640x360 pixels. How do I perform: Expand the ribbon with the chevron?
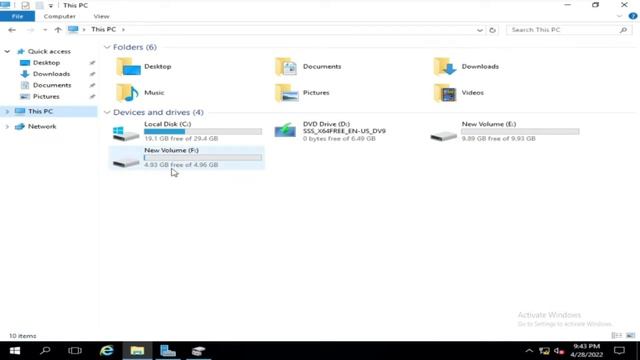point(620,16)
